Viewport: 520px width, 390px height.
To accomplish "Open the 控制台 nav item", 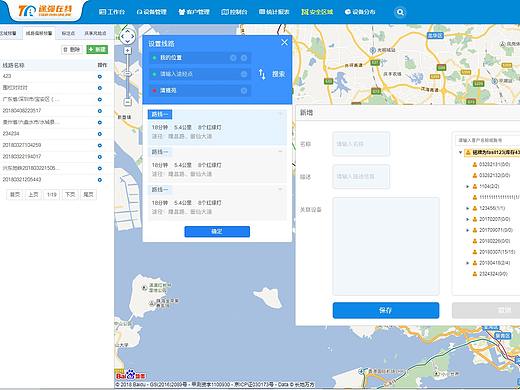I will click(x=234, y=12).
